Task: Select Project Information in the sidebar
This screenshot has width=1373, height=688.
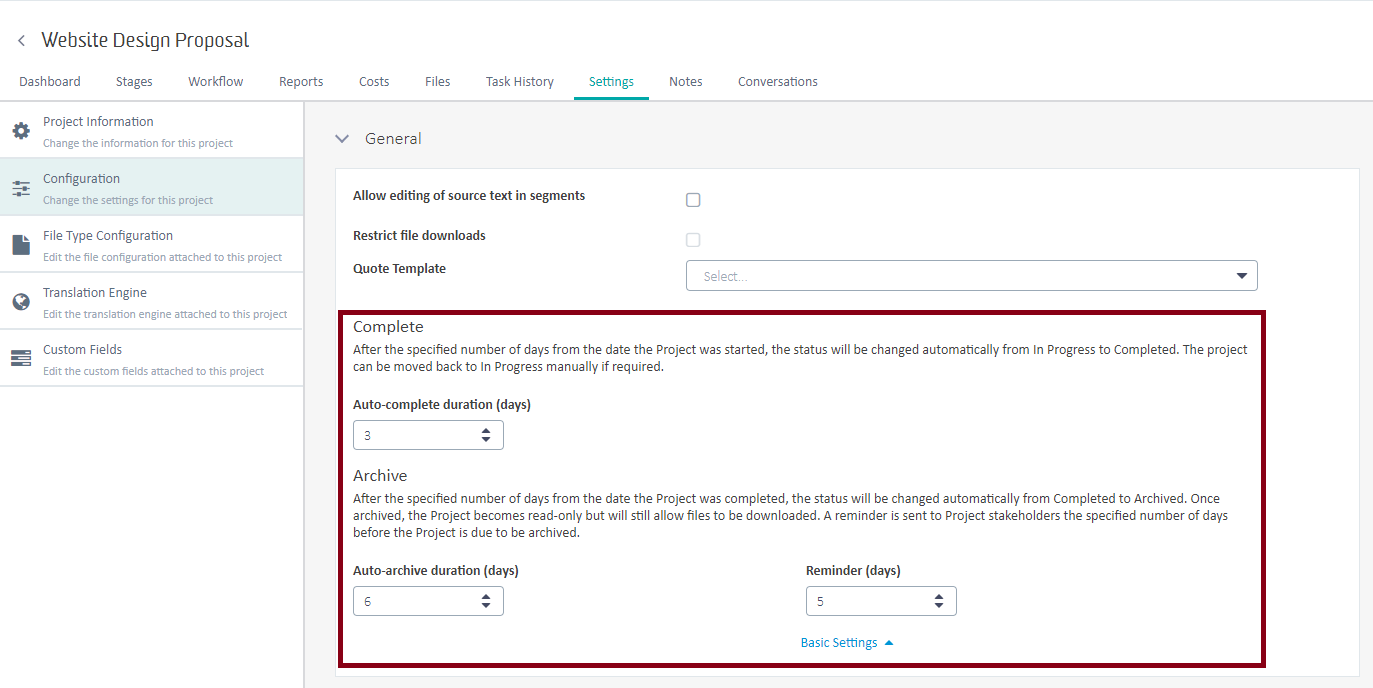Action: tap(151, 130)
